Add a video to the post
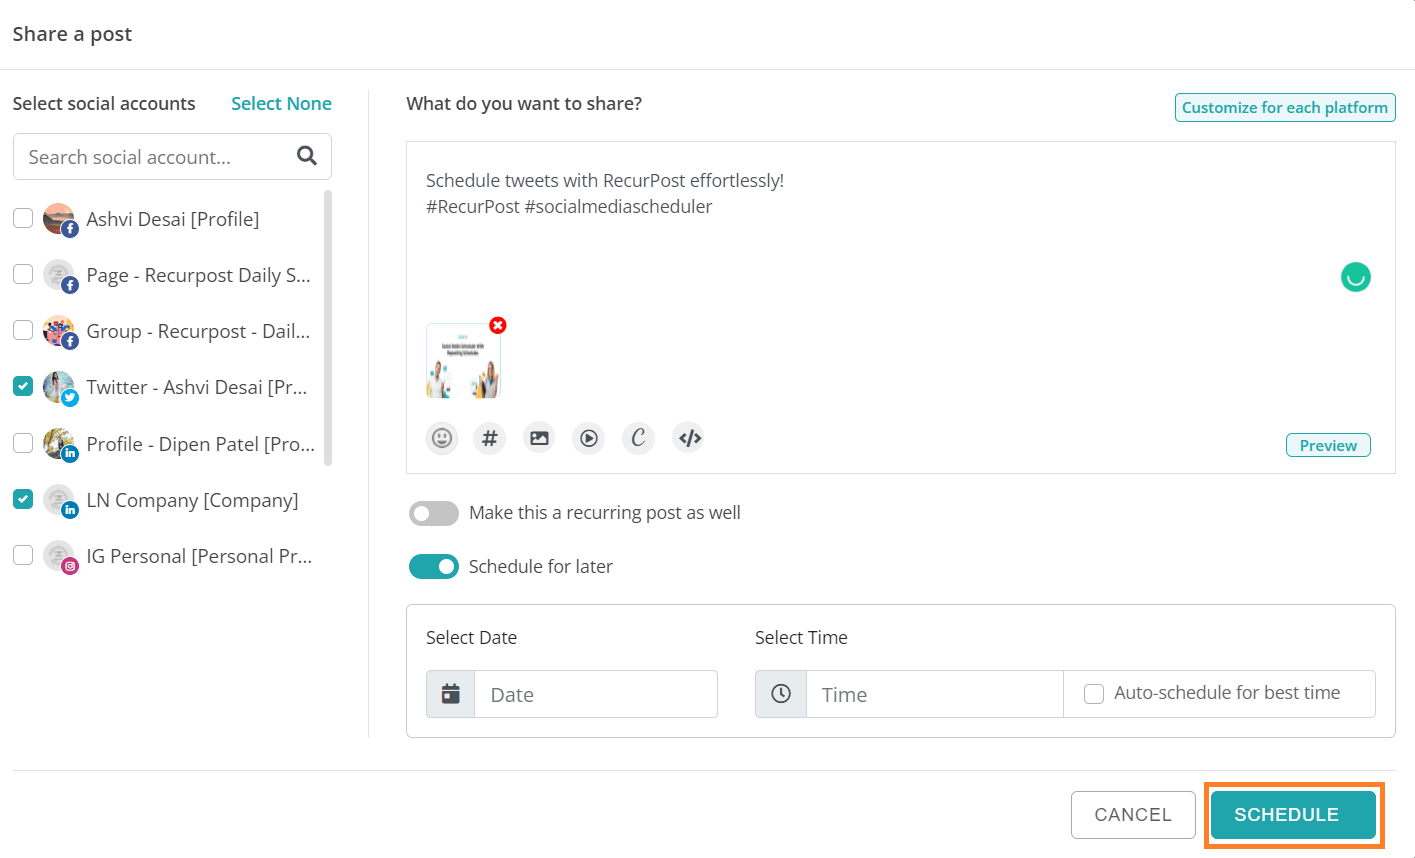 pos(588,438)
